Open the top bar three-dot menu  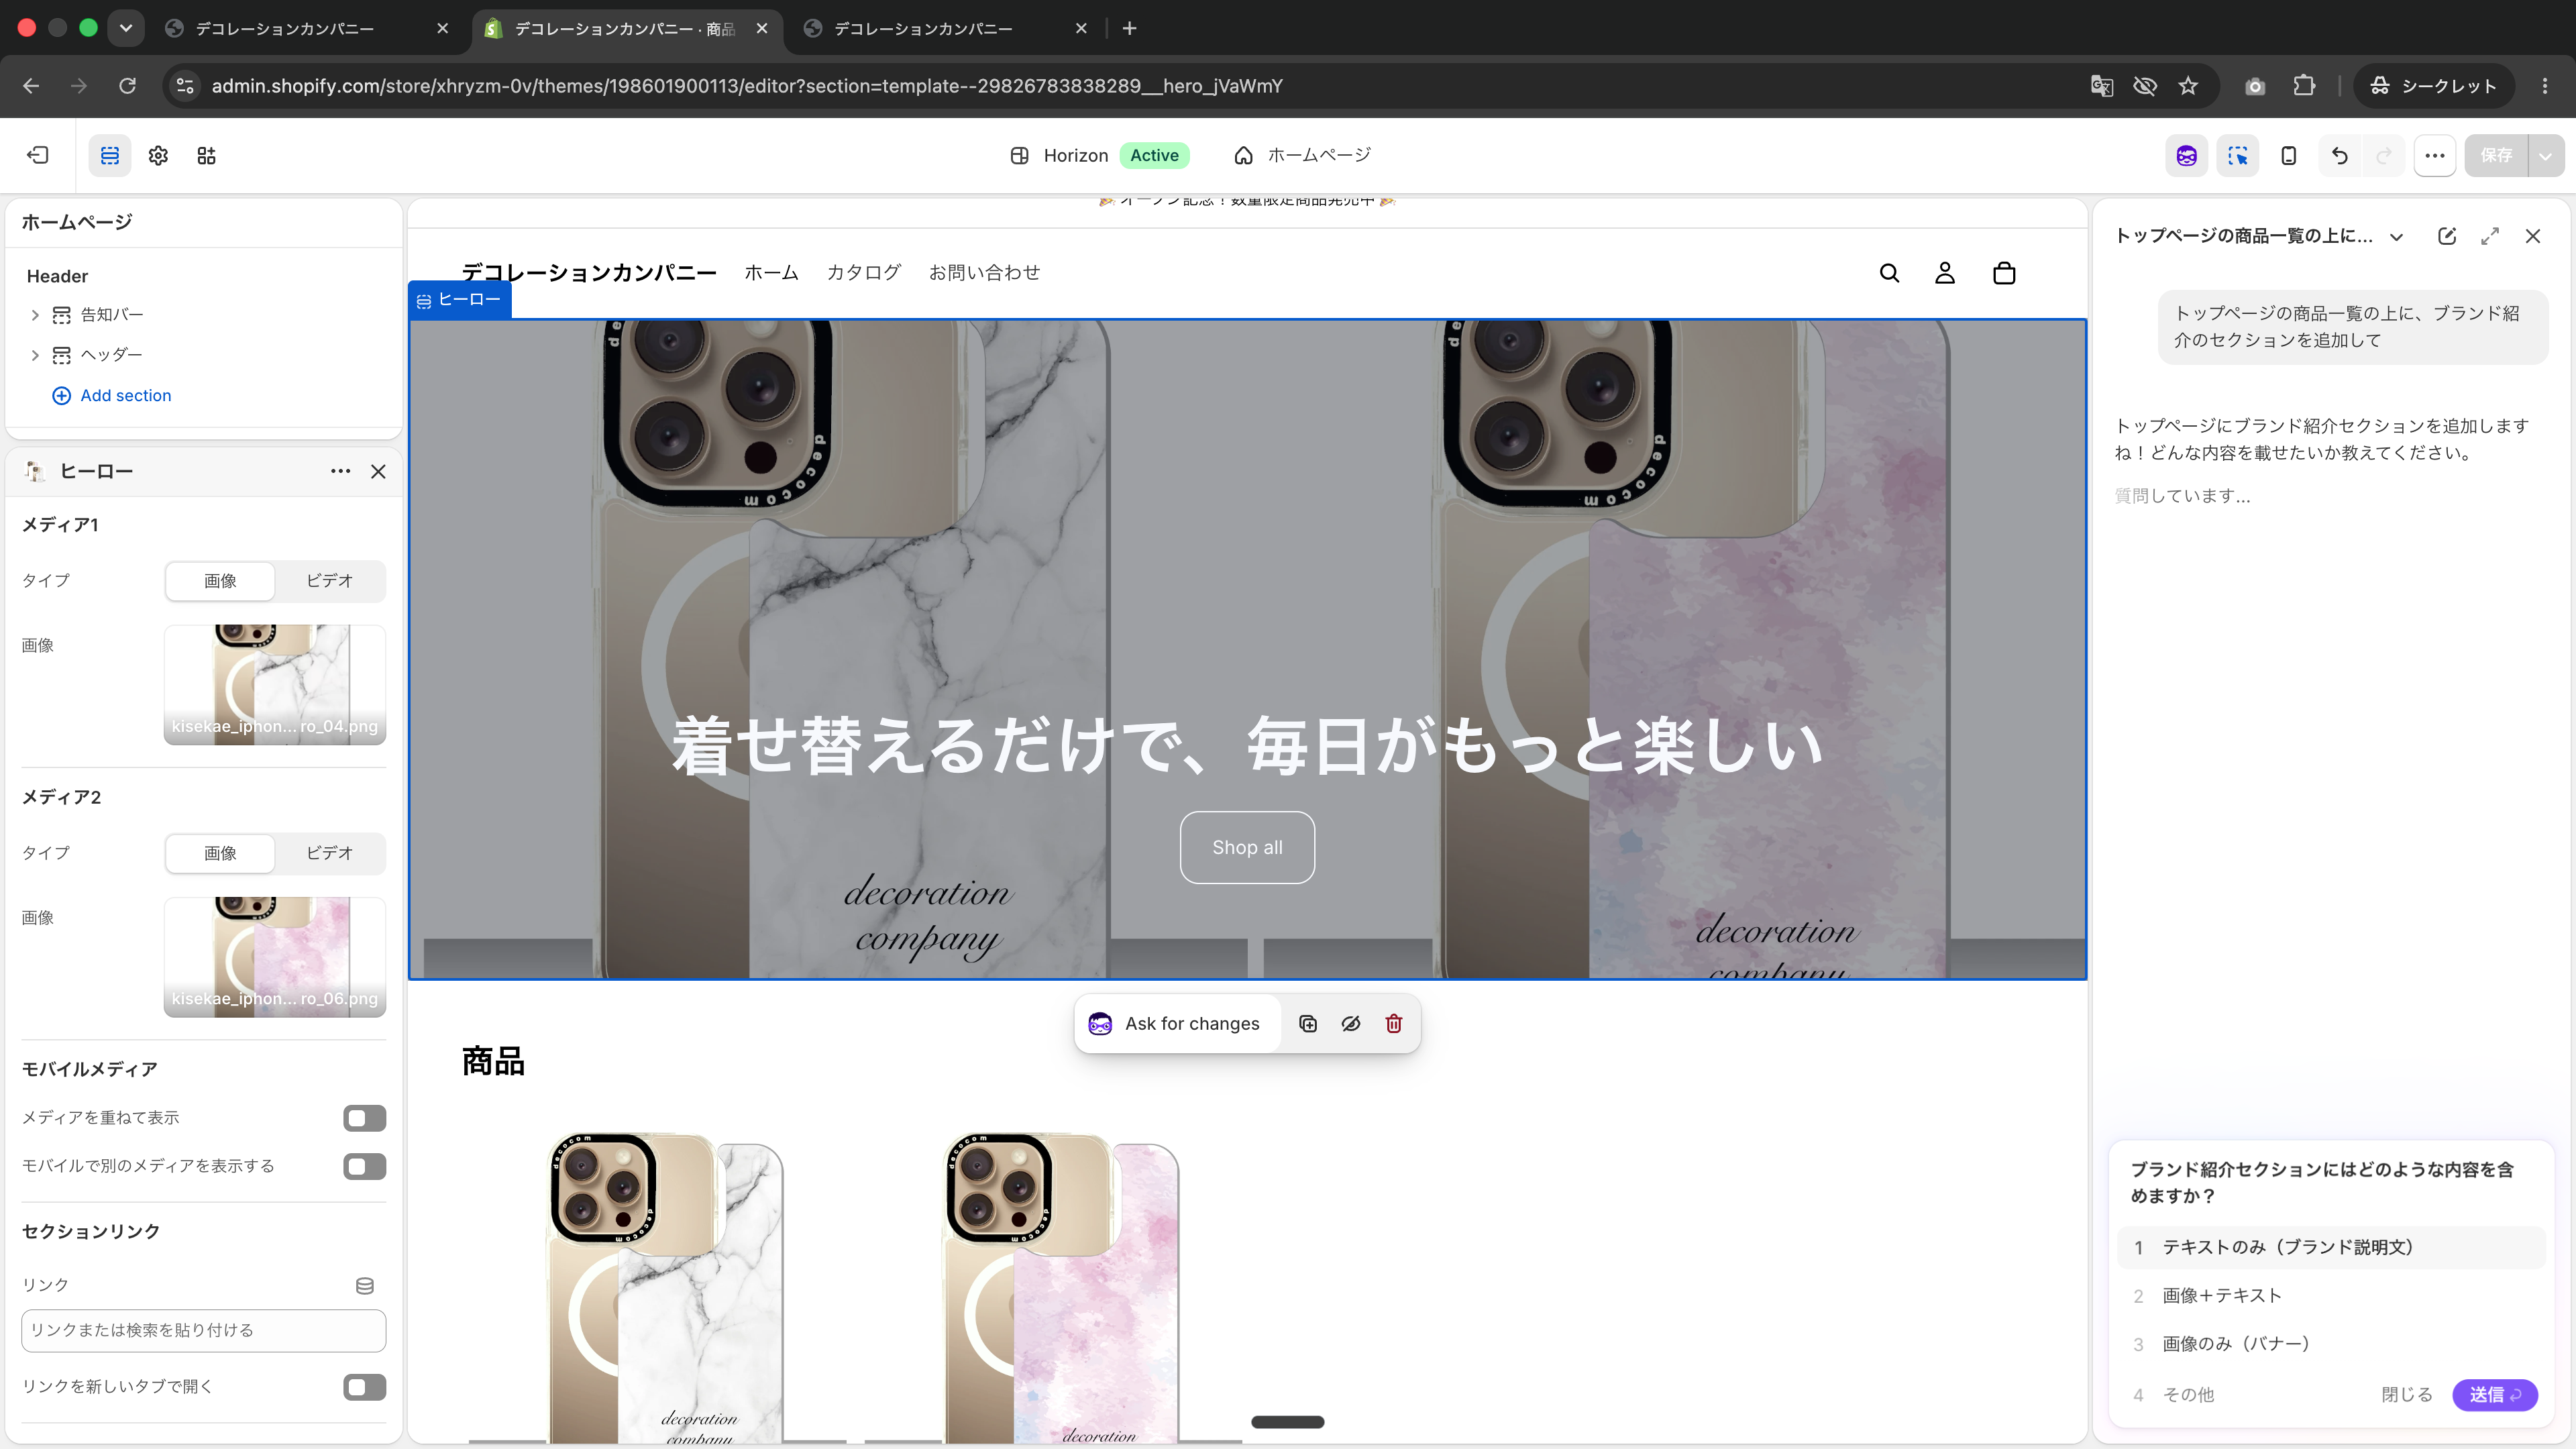(2435, 155)
